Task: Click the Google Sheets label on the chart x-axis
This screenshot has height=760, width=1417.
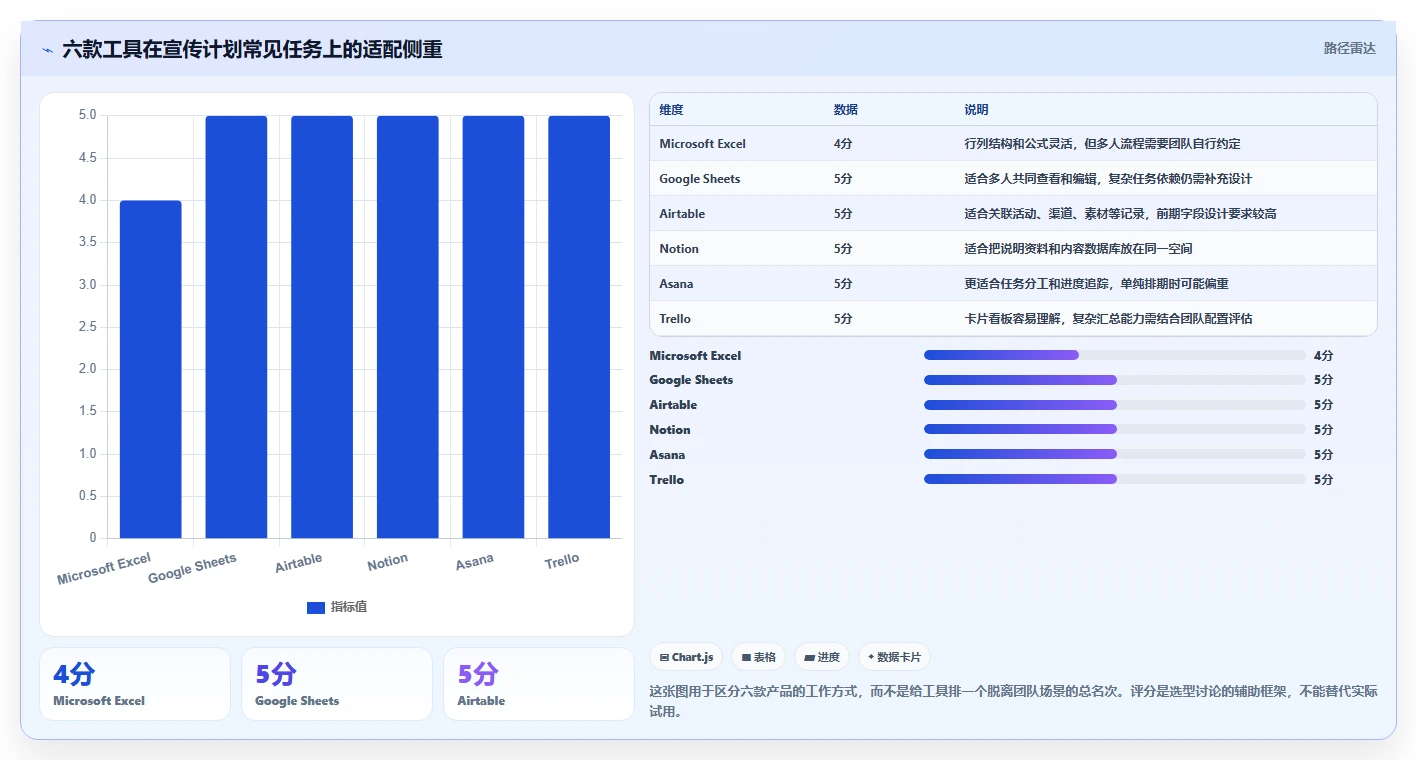Action: pyautogui.click(x=192, y=568)
